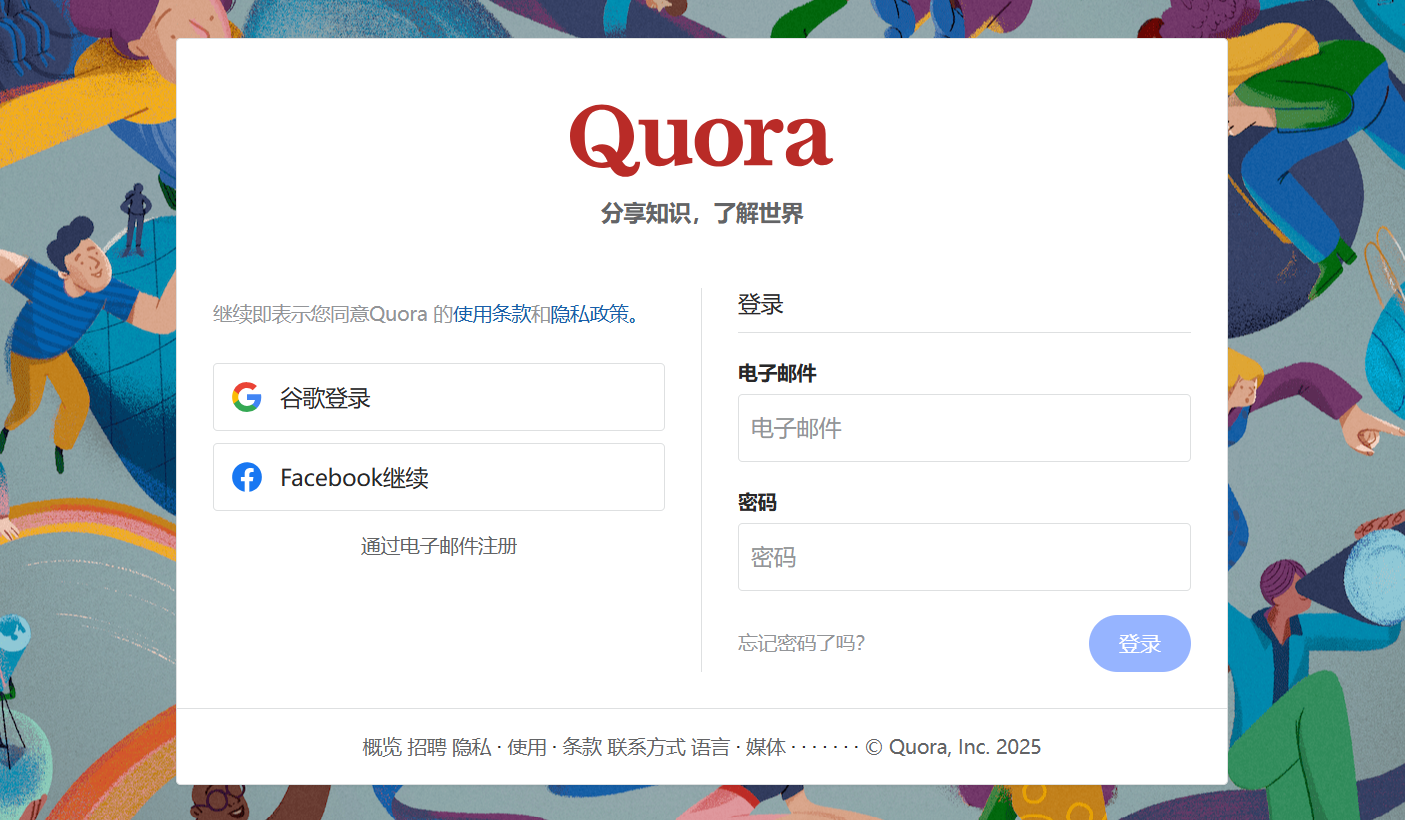Focus the 密码 password input field
Screen dimensions: 1405x820
[964, 557]
